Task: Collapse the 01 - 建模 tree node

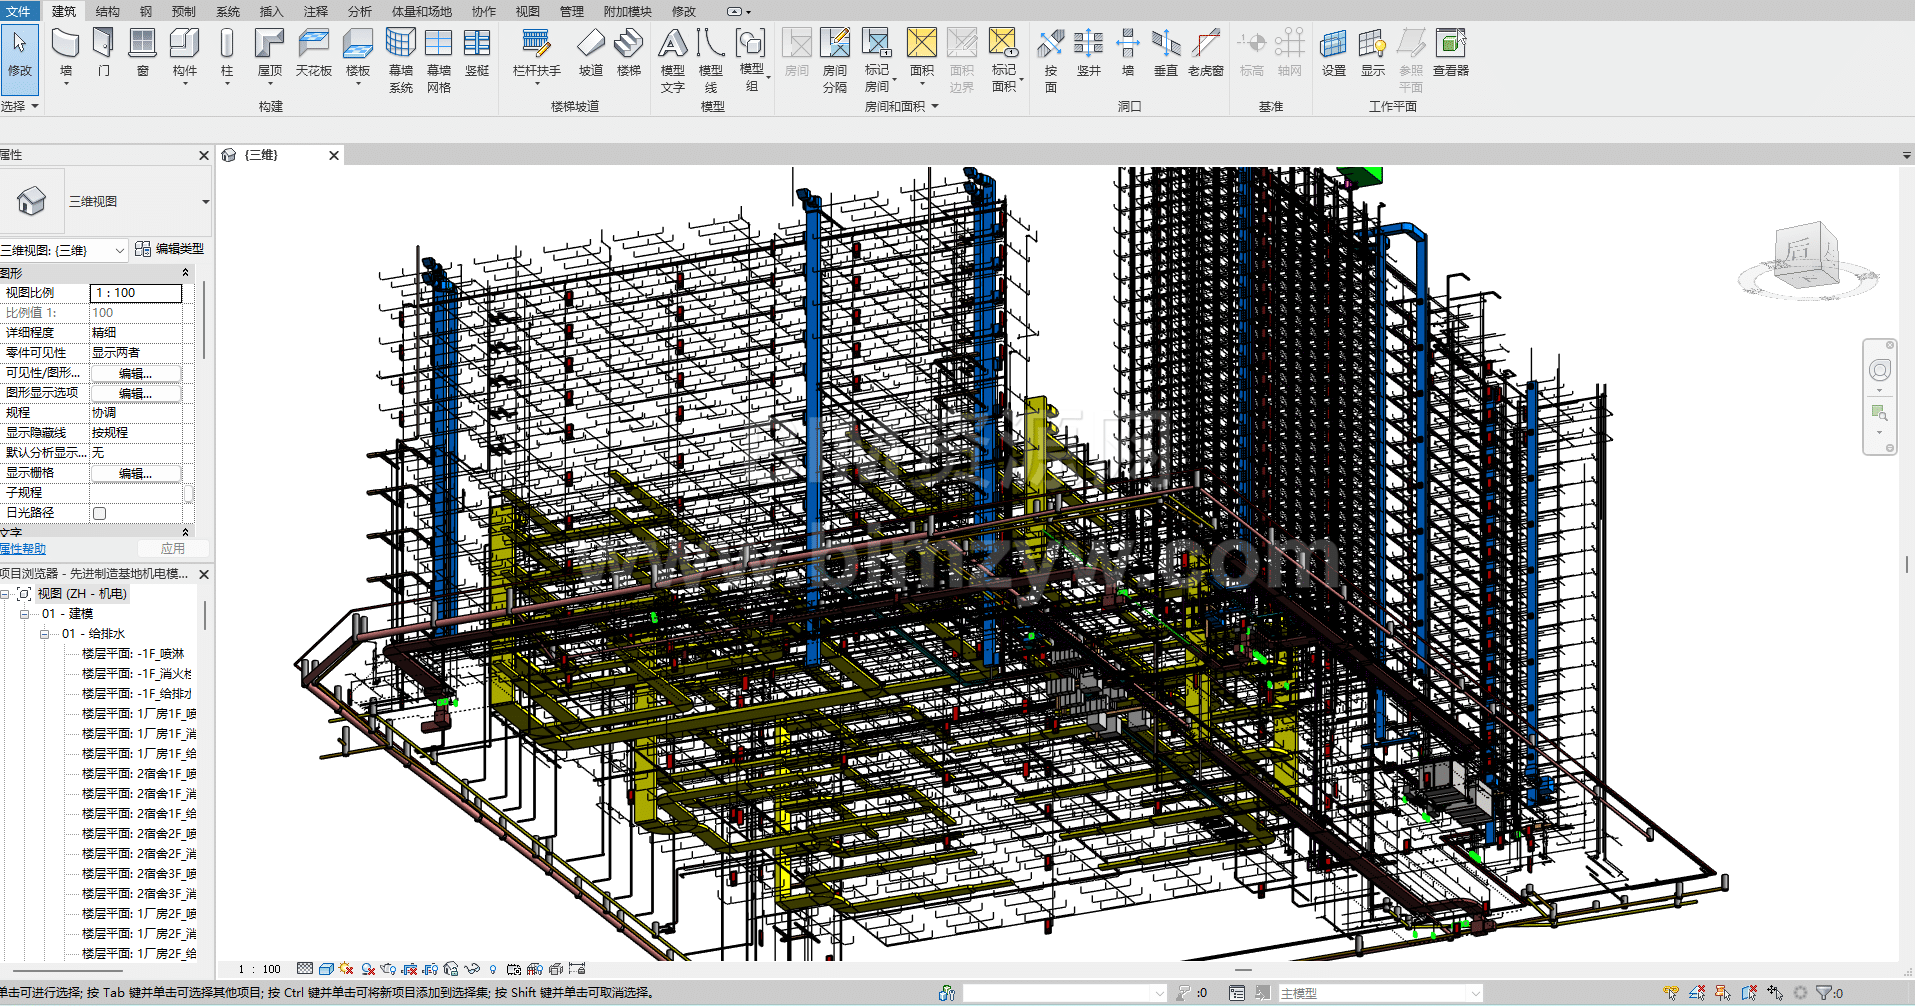Action: [25, 614]
